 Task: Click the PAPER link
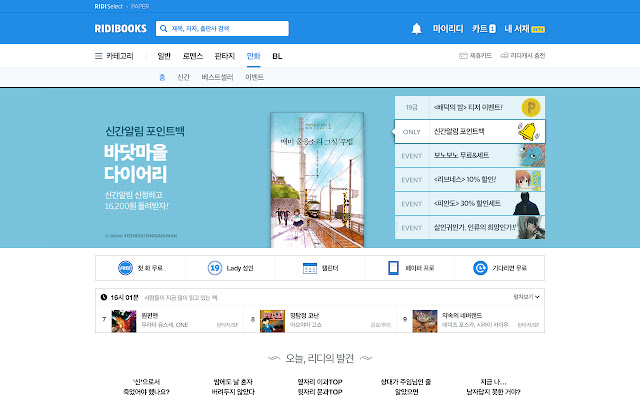[140, 6]
